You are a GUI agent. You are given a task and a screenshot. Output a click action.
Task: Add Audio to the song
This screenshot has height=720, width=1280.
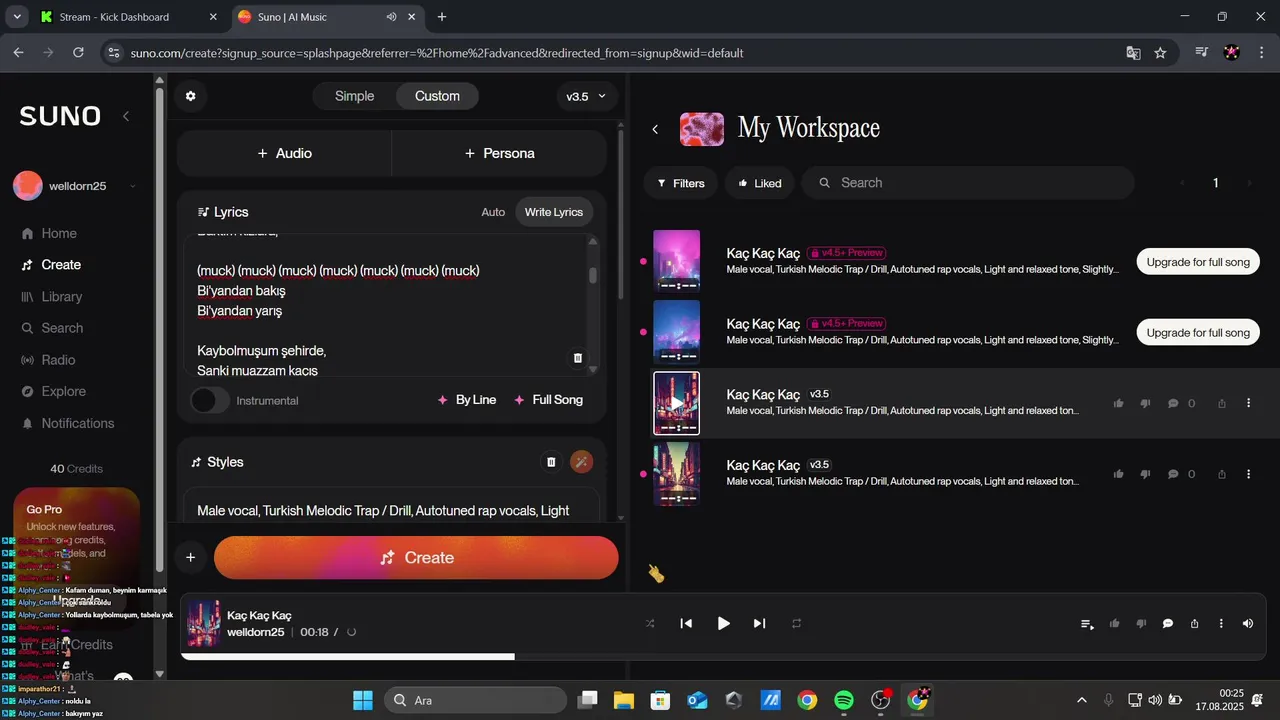[284, 153]
